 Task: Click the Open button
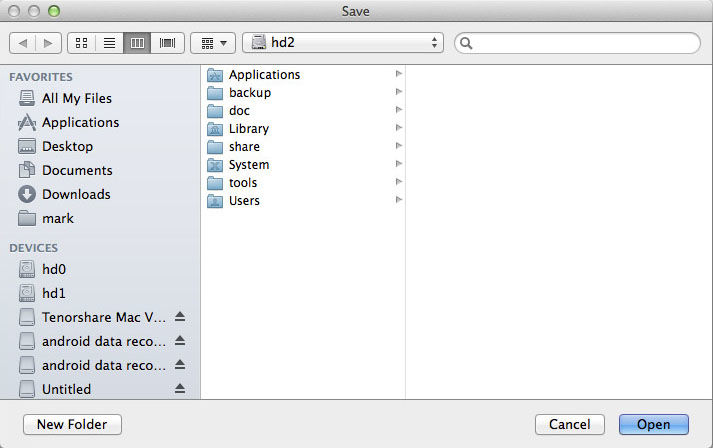pyautogui.click(x=653, y=424)
